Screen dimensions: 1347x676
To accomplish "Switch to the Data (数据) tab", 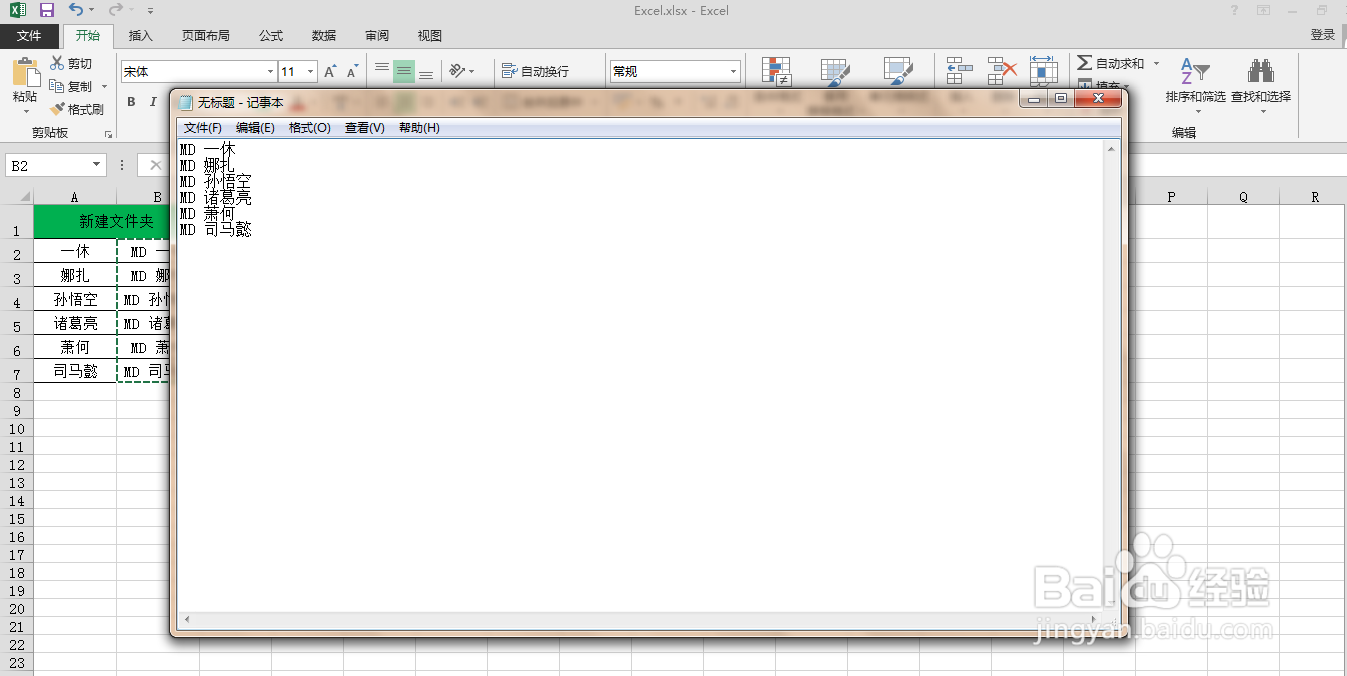I will [x=324, y=36].
